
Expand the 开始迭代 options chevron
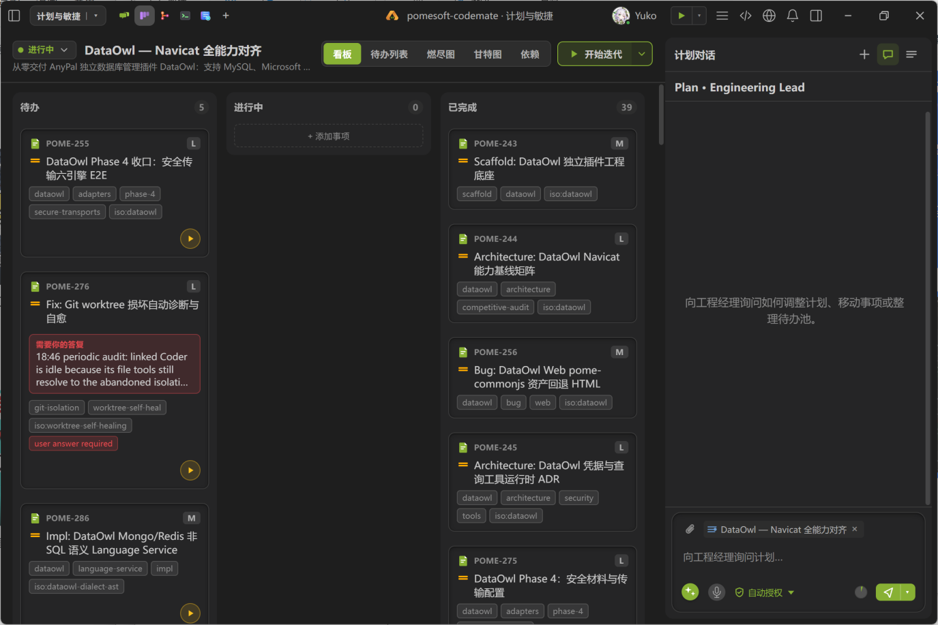click(x=642, y=54)
